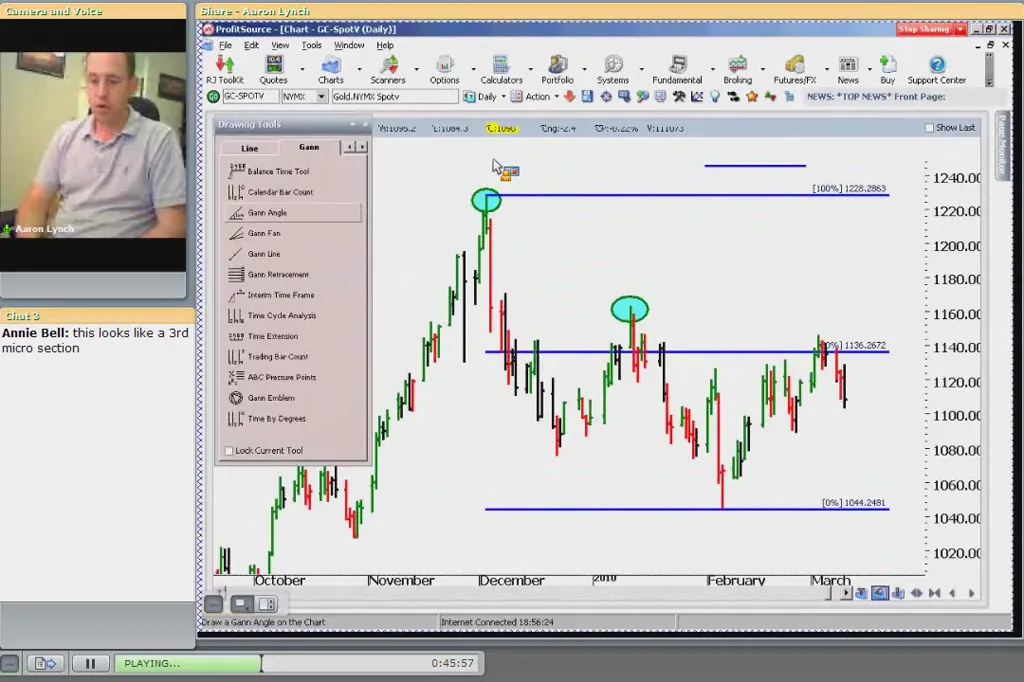Open the Stop Sharing dropdown arrow
Screen dimensions: 1024x682
pos(960,29)
